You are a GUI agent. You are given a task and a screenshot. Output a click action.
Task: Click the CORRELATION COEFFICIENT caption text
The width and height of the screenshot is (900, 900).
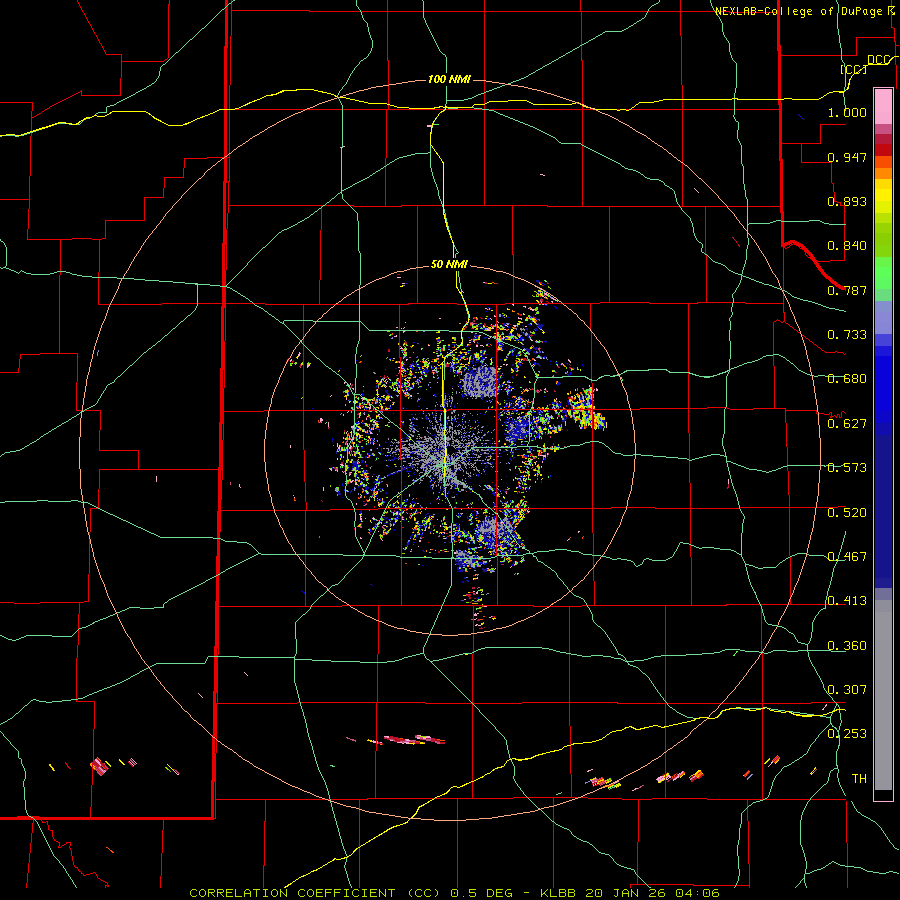pyautogui.click(x=292, y=893)
